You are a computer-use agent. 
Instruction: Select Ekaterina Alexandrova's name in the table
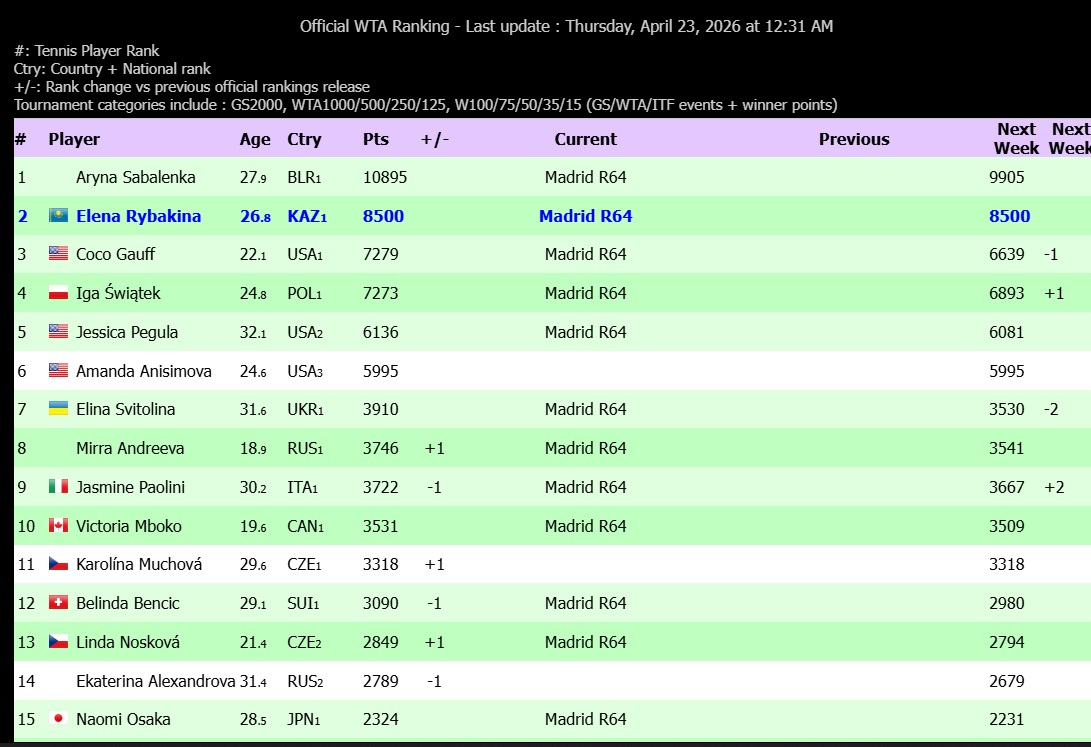click(155, 681)
